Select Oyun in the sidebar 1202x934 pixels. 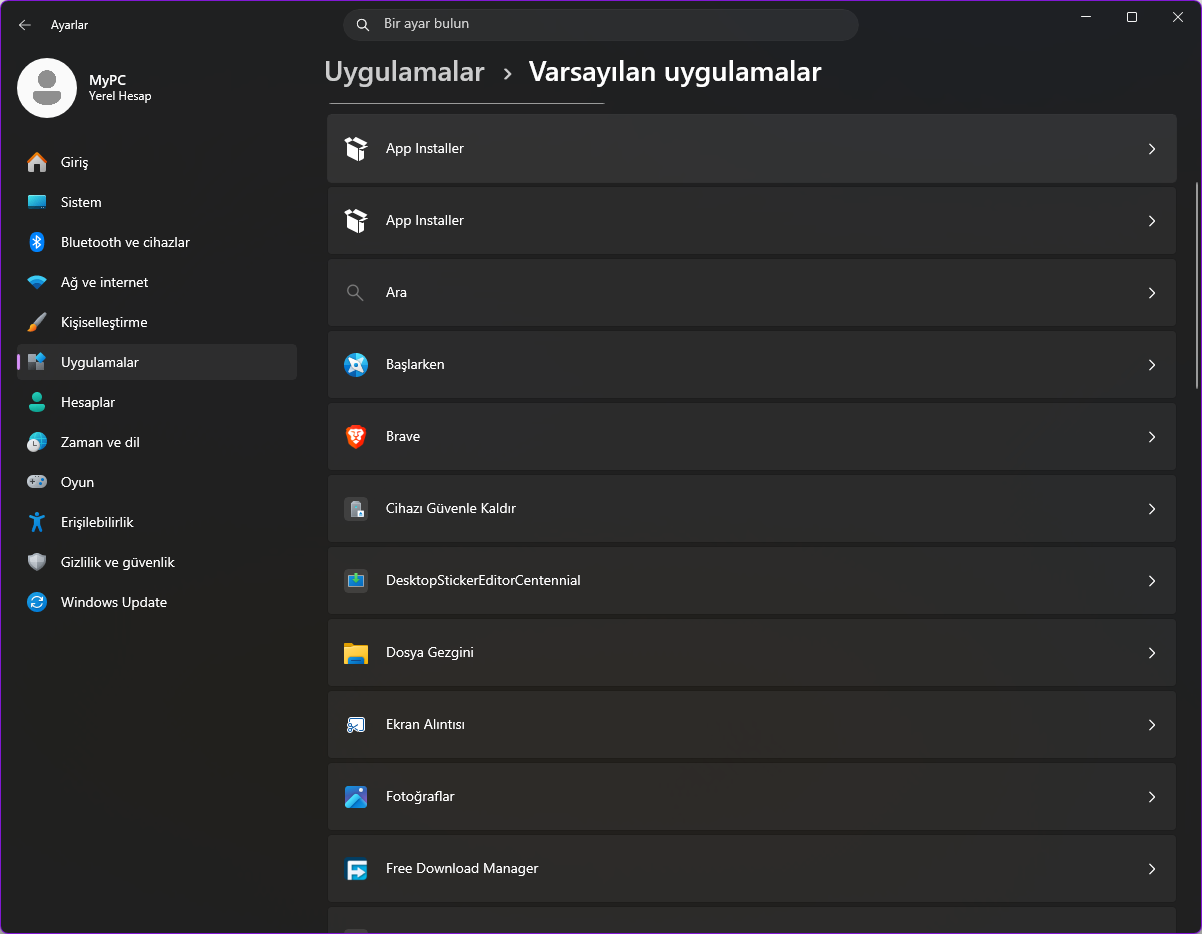pos(157,482)
